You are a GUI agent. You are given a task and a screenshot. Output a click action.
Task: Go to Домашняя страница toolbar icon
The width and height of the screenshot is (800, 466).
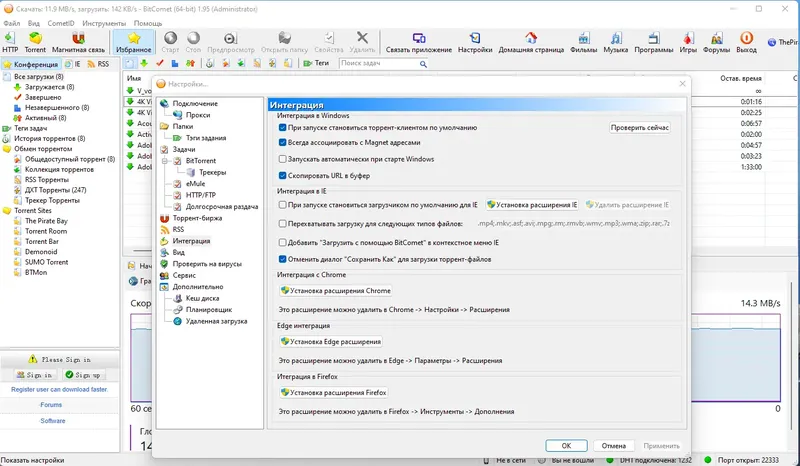click(x=531, y=42)
